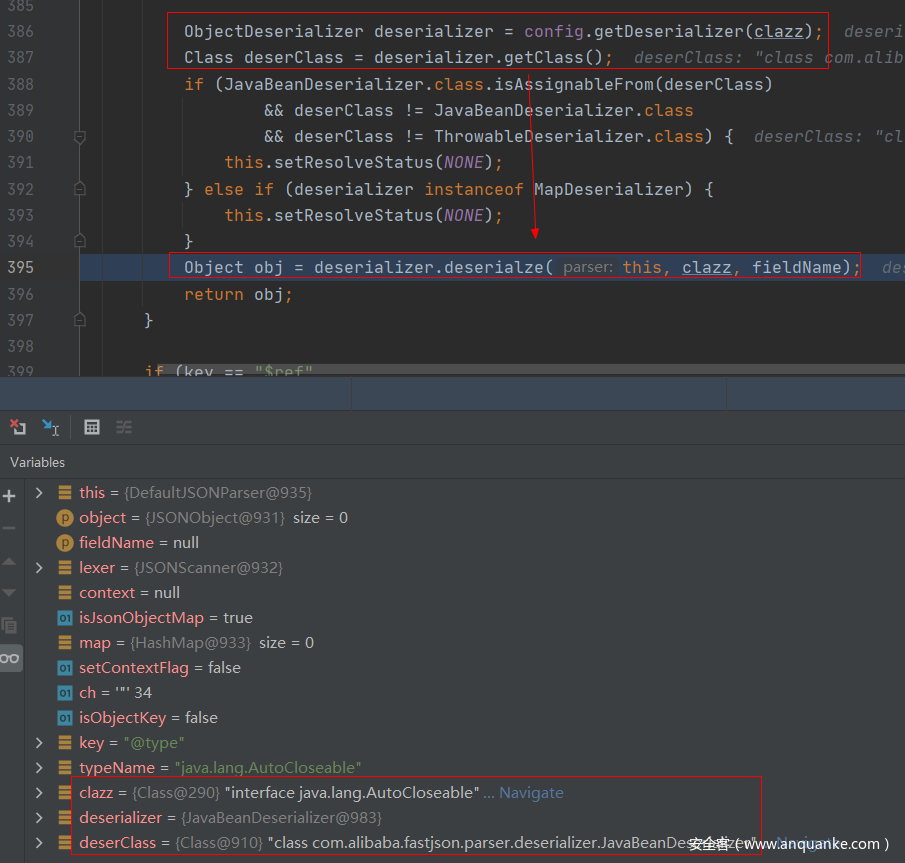Select the Variables panel tab

pyautogui.click(x=37, y=462)
